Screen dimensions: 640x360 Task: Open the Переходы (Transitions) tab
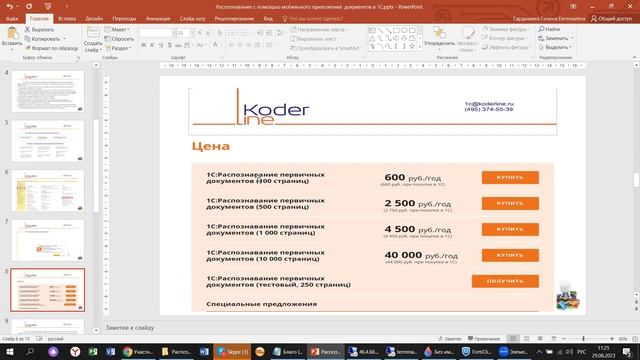tap(124, 18)
